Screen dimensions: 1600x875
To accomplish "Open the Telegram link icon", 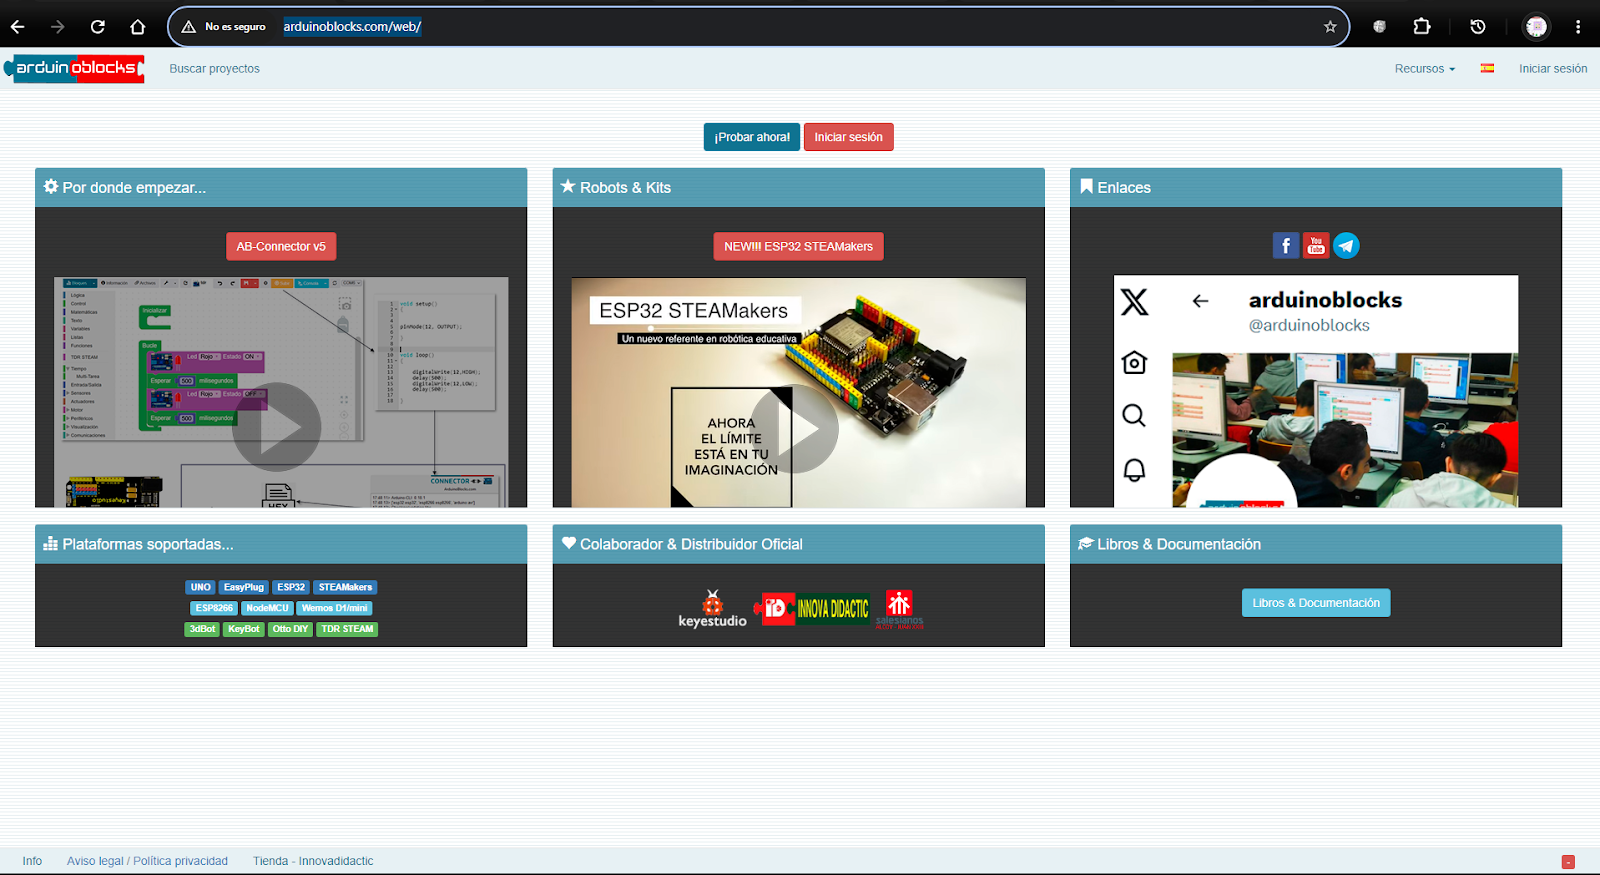I will [x=1346, y=245].
